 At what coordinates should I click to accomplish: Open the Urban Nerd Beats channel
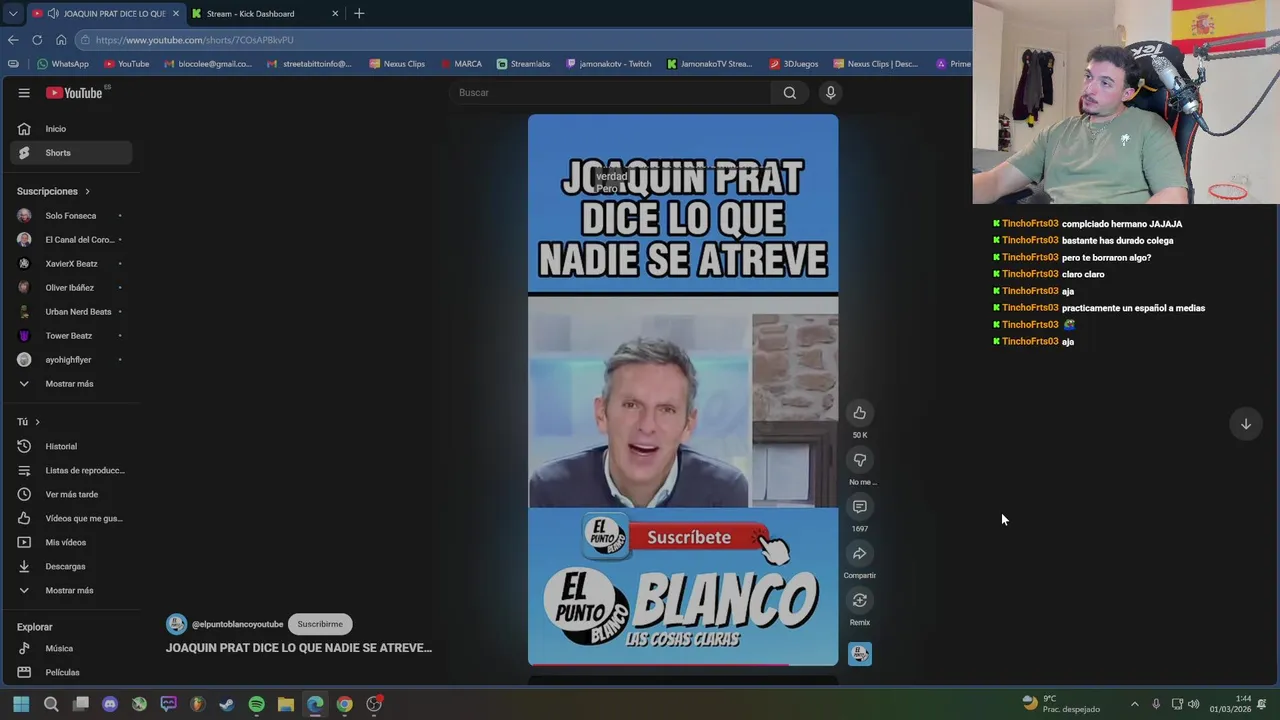coord(71,312)
